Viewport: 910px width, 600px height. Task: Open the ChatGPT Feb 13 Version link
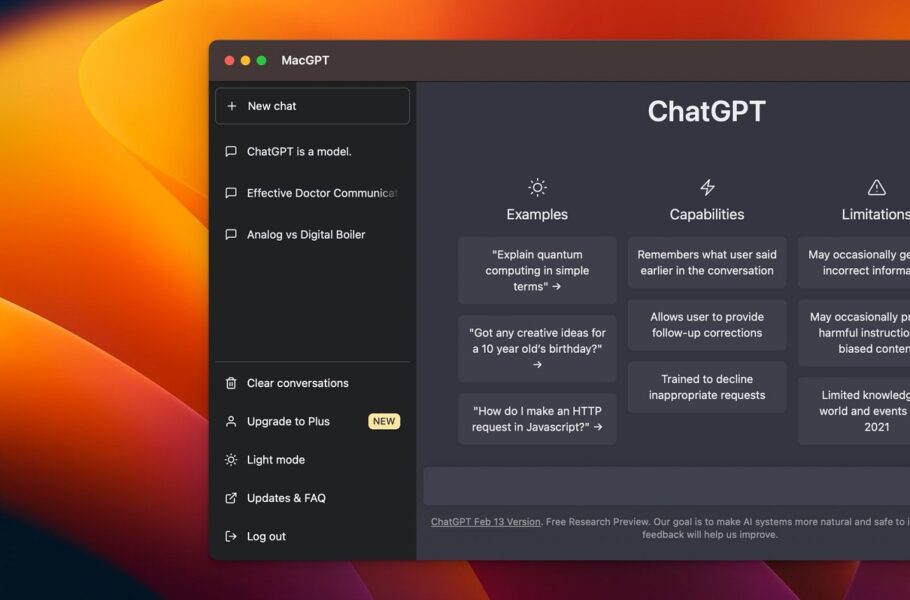(485, 522)
